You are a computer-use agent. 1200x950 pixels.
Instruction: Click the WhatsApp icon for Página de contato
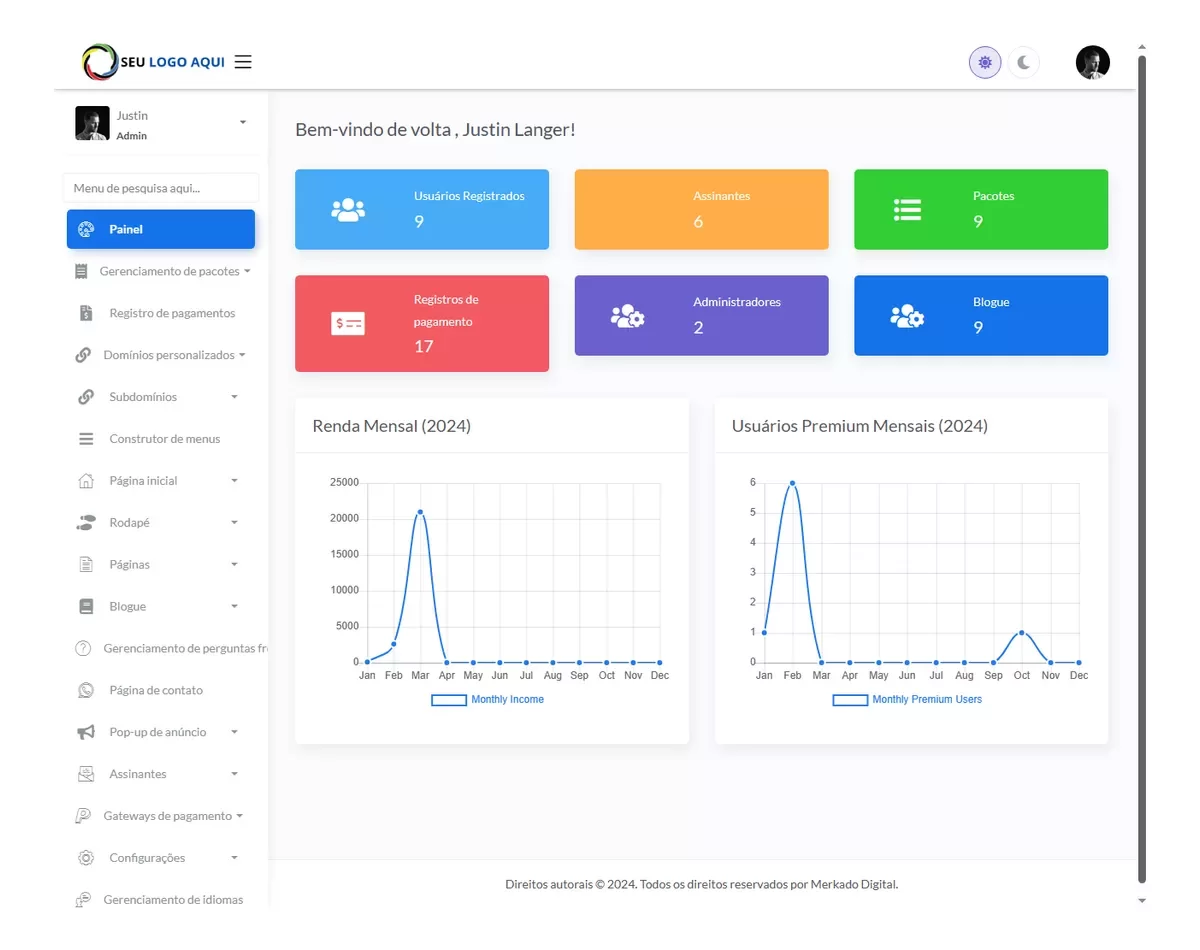[x=86, y=690]
